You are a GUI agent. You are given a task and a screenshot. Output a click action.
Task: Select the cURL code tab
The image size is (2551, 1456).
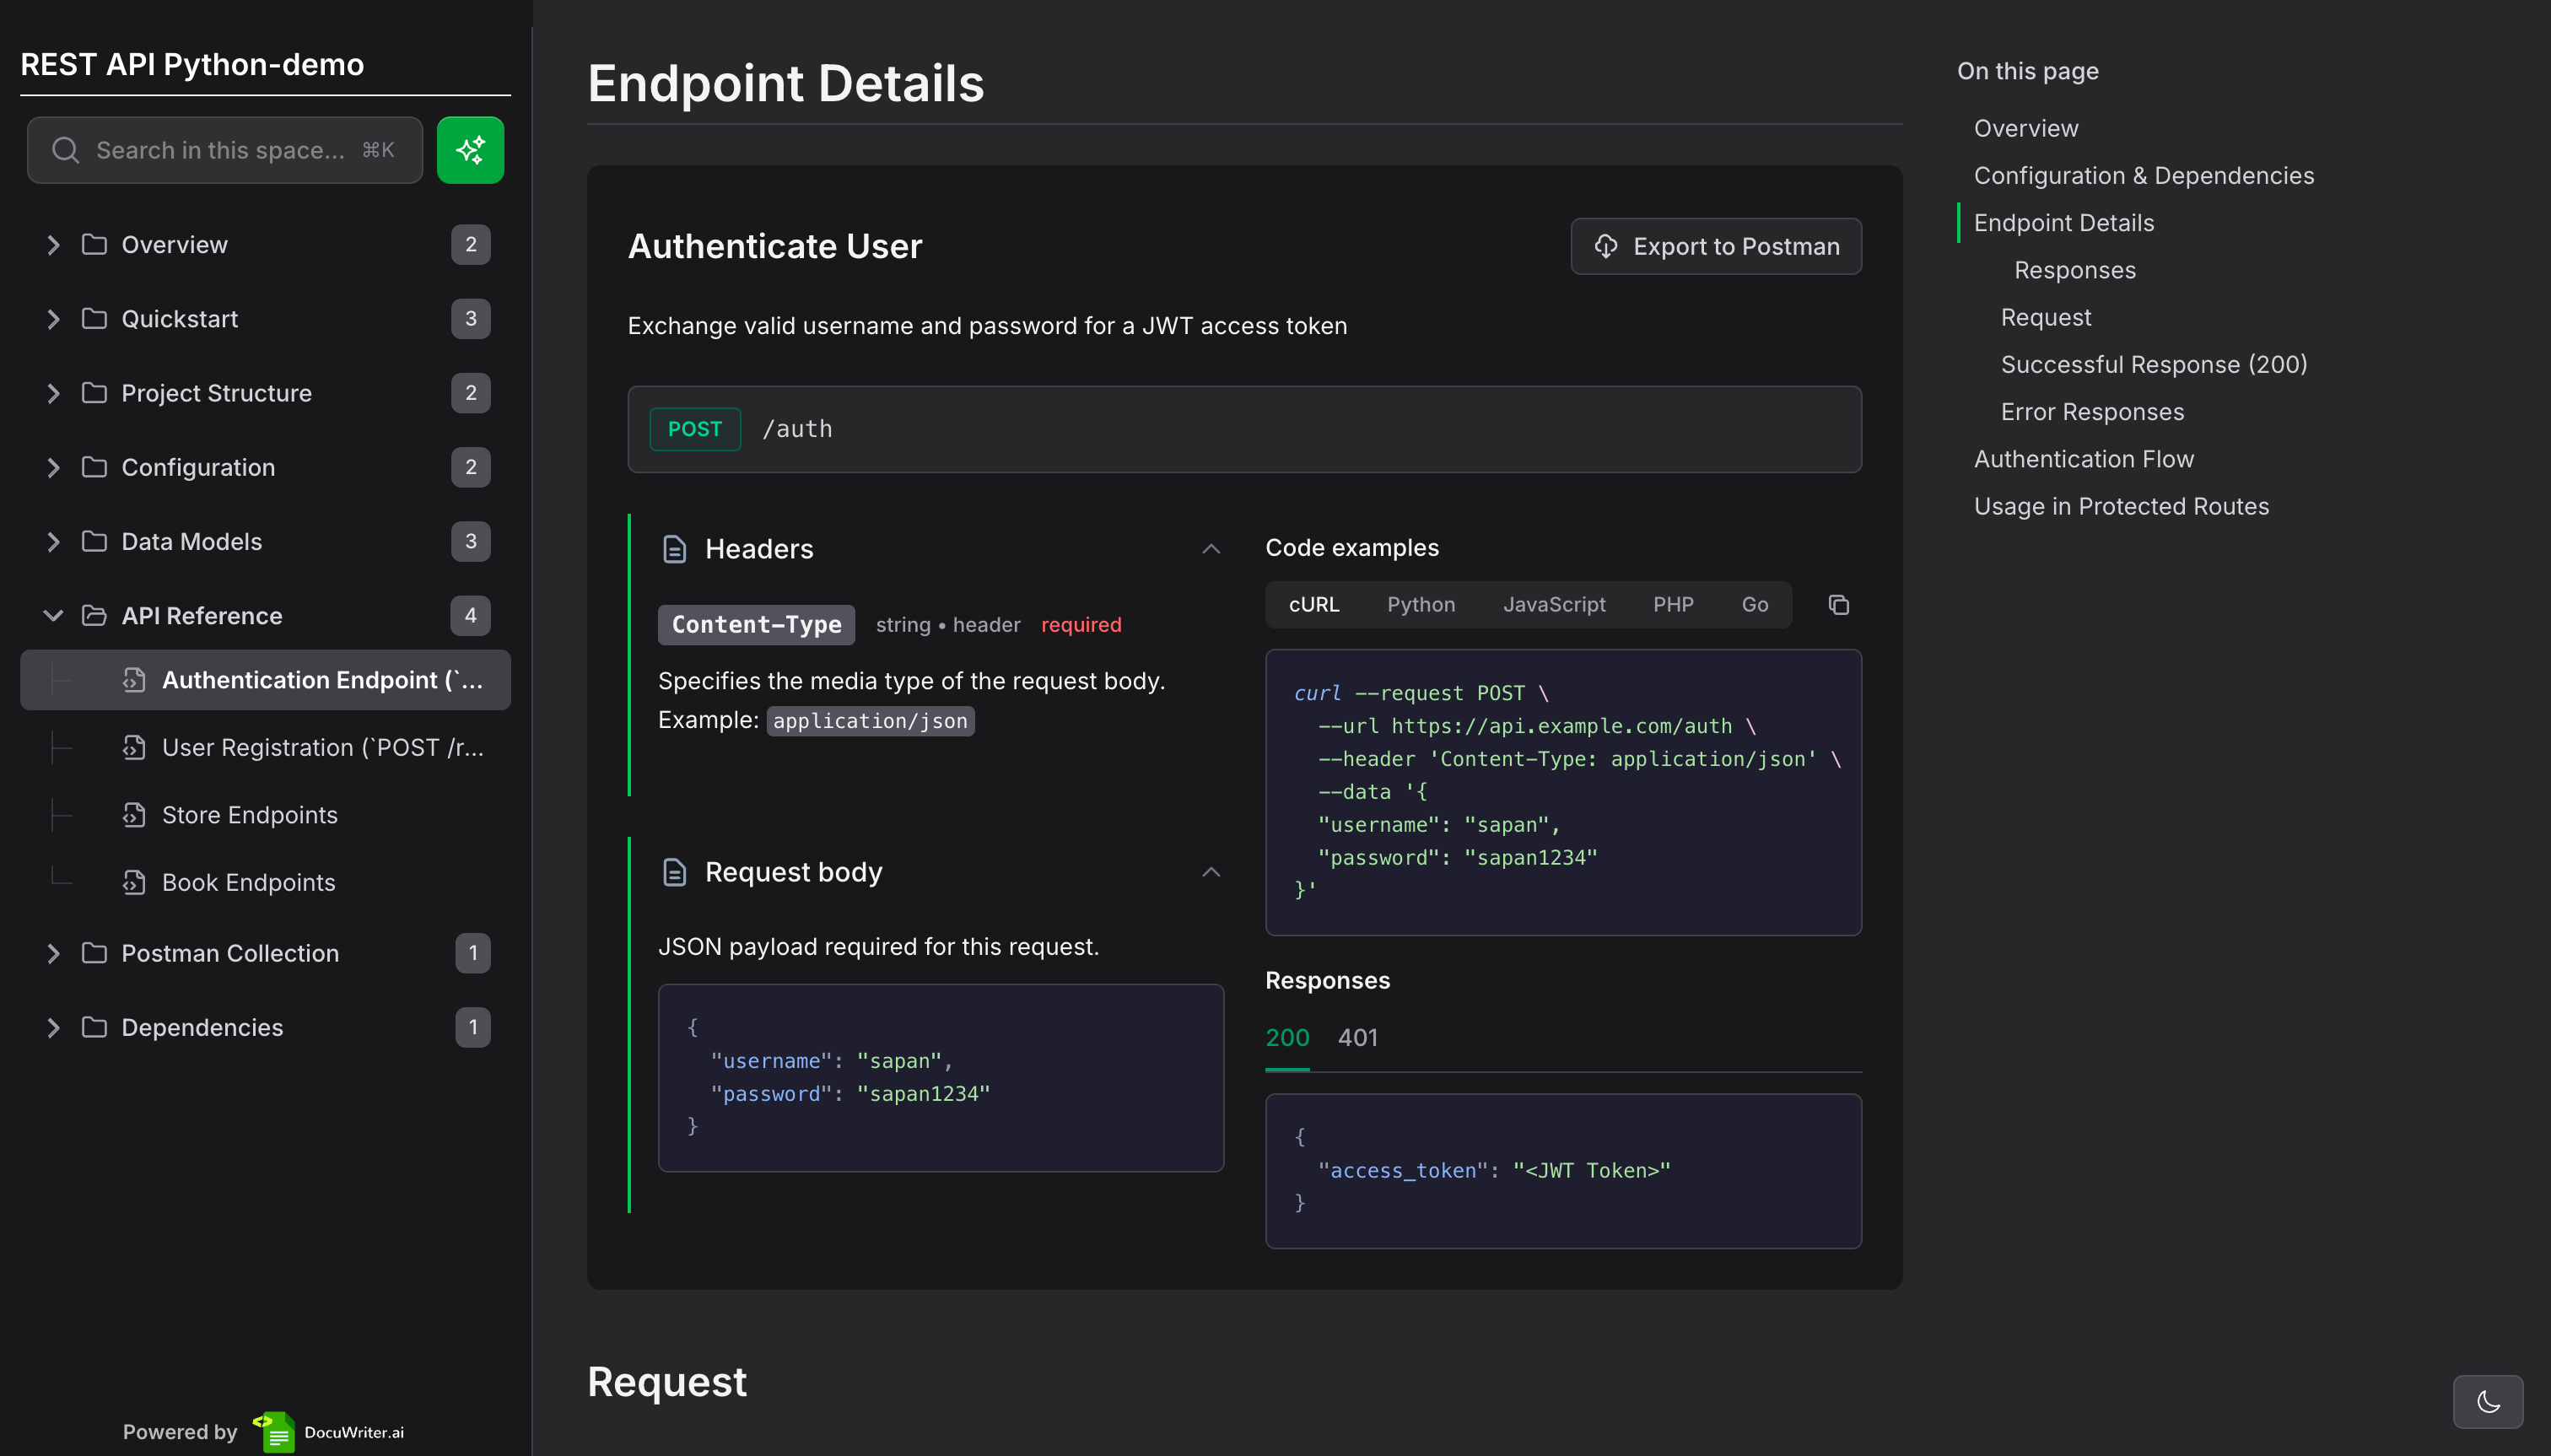coord(1314,605)
